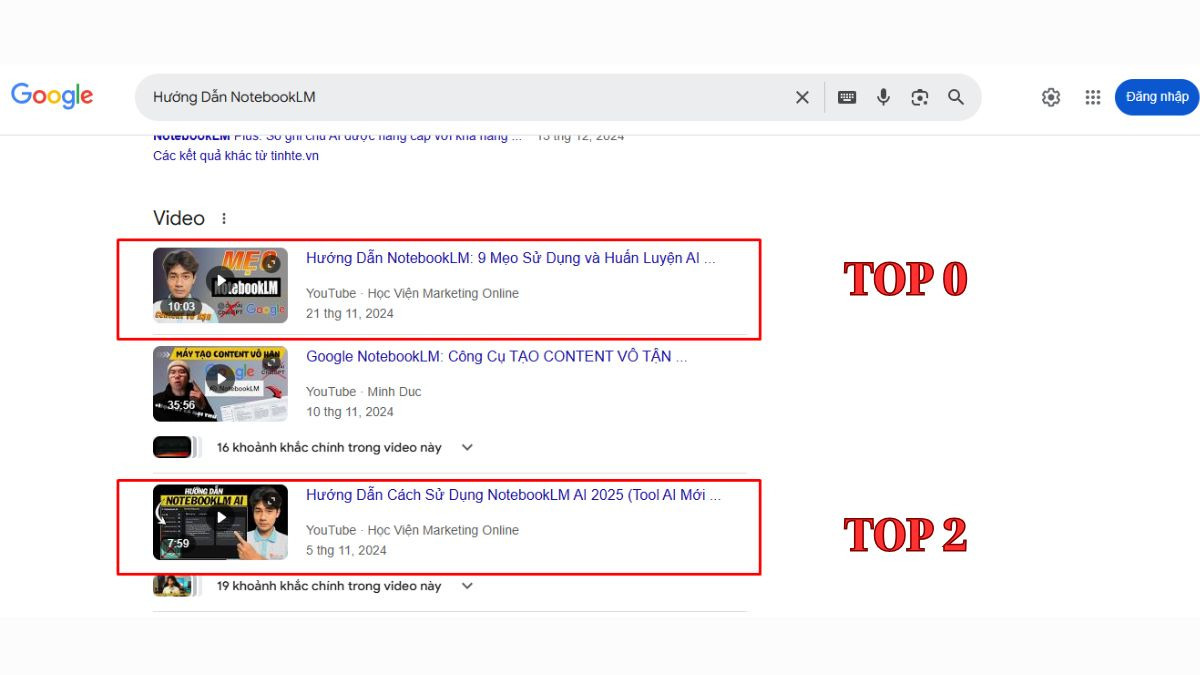
Task: Open the on-screen keyboard input tool
Action: tap(847, 97)
